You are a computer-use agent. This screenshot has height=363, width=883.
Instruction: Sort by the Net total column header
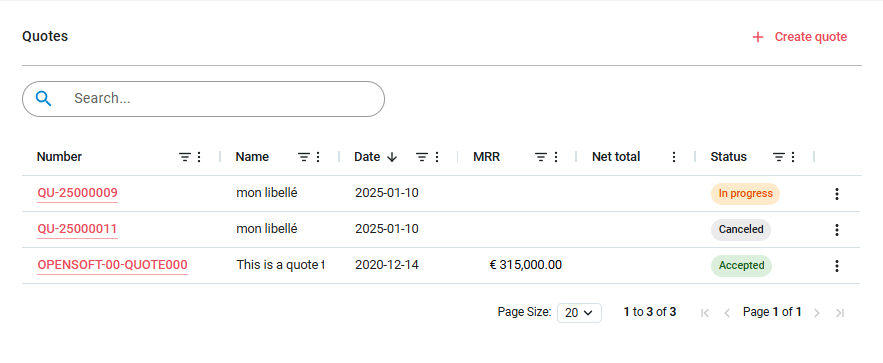616,157
